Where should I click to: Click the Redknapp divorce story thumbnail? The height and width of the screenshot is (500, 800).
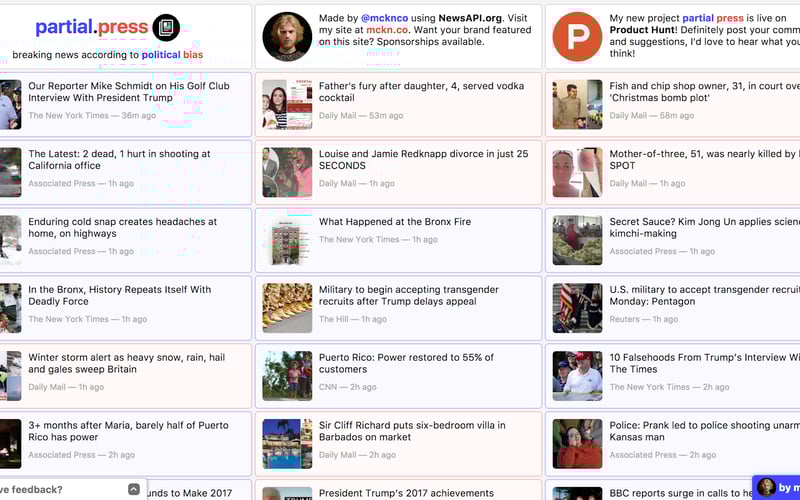coord(287,172)
